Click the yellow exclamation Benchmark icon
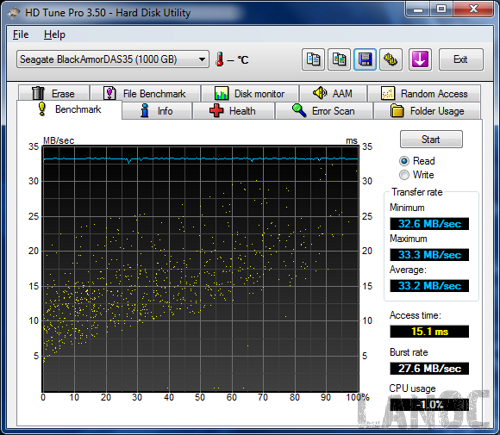The height and width of the screenshot is (435, 500). 42,109
